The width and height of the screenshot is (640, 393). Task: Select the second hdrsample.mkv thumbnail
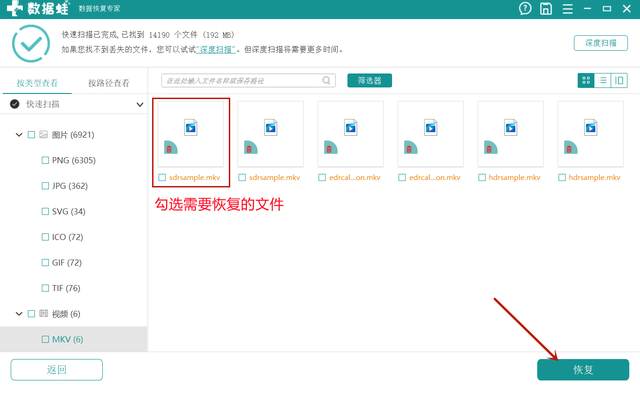coord(591,134)
